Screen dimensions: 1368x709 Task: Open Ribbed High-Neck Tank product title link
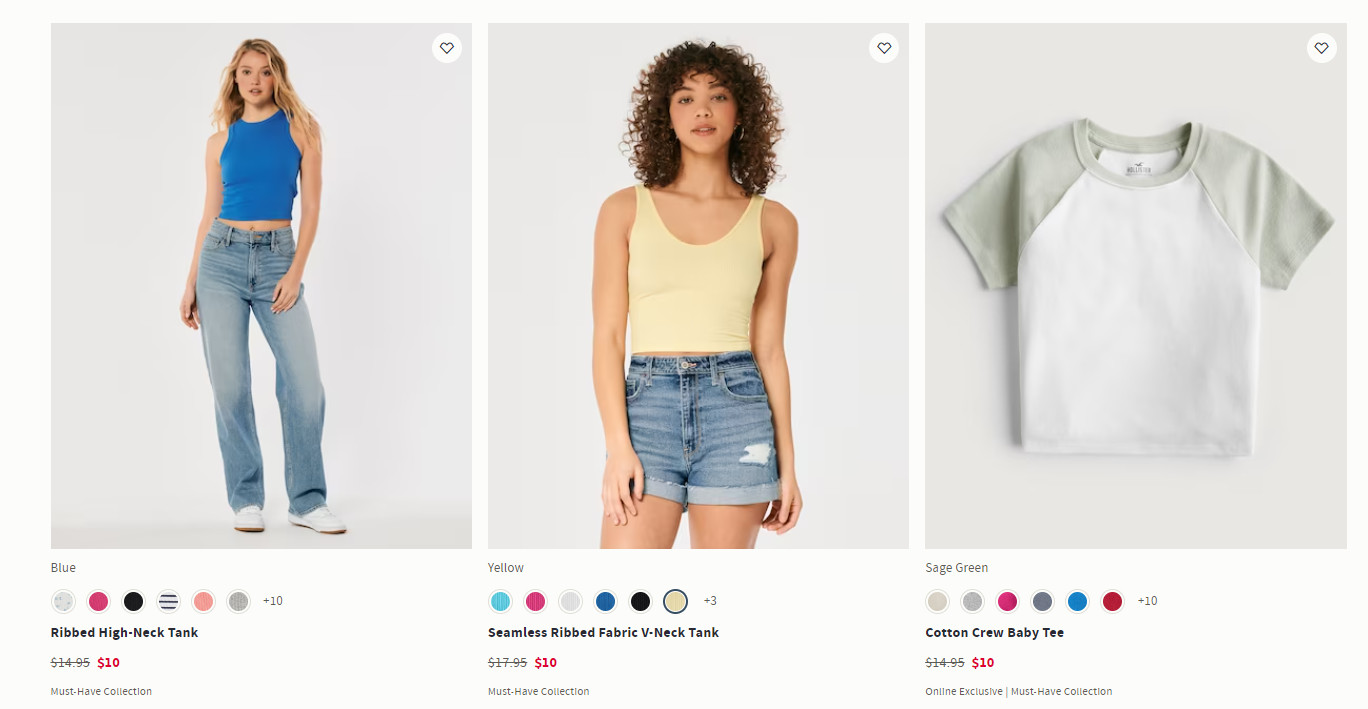click(x=124, y=632)
